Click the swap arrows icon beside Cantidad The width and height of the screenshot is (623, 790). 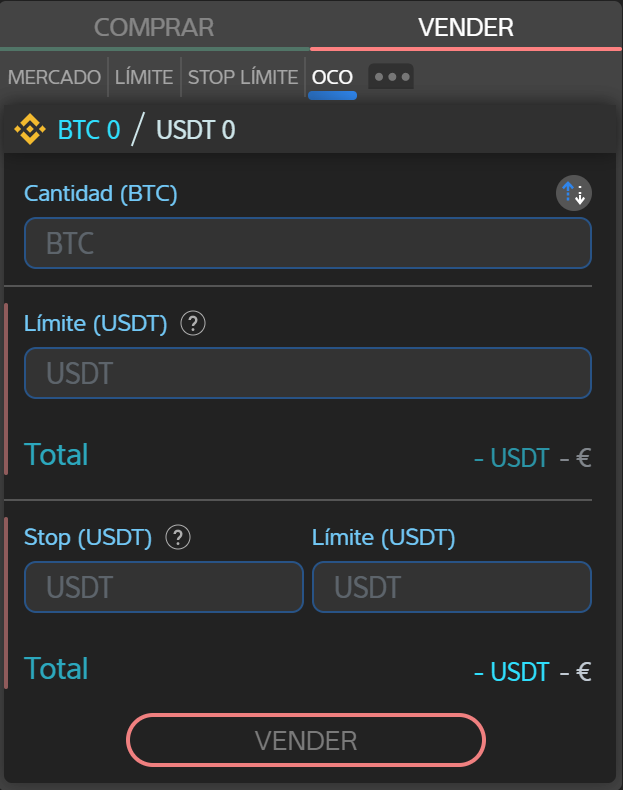point(574,194)
